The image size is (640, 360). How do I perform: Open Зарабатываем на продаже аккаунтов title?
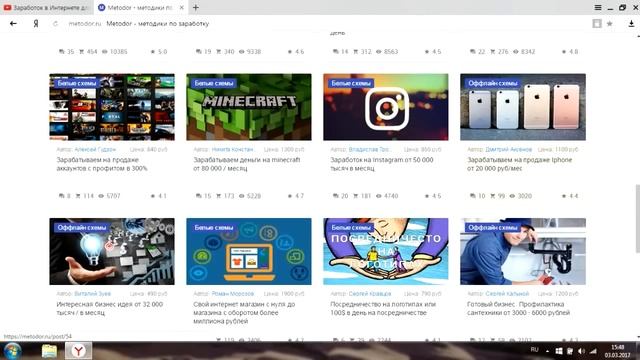(x=102, y=164)
